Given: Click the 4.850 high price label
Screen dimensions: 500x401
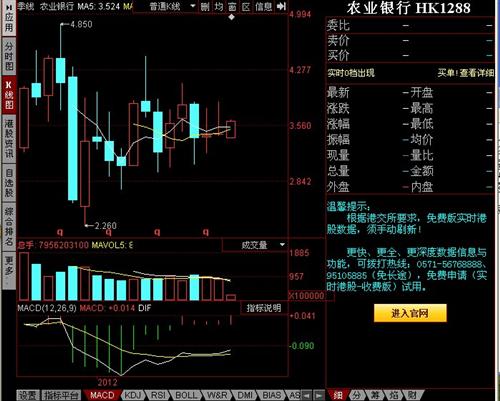Looking at the screenshot, I should [81, 24].
